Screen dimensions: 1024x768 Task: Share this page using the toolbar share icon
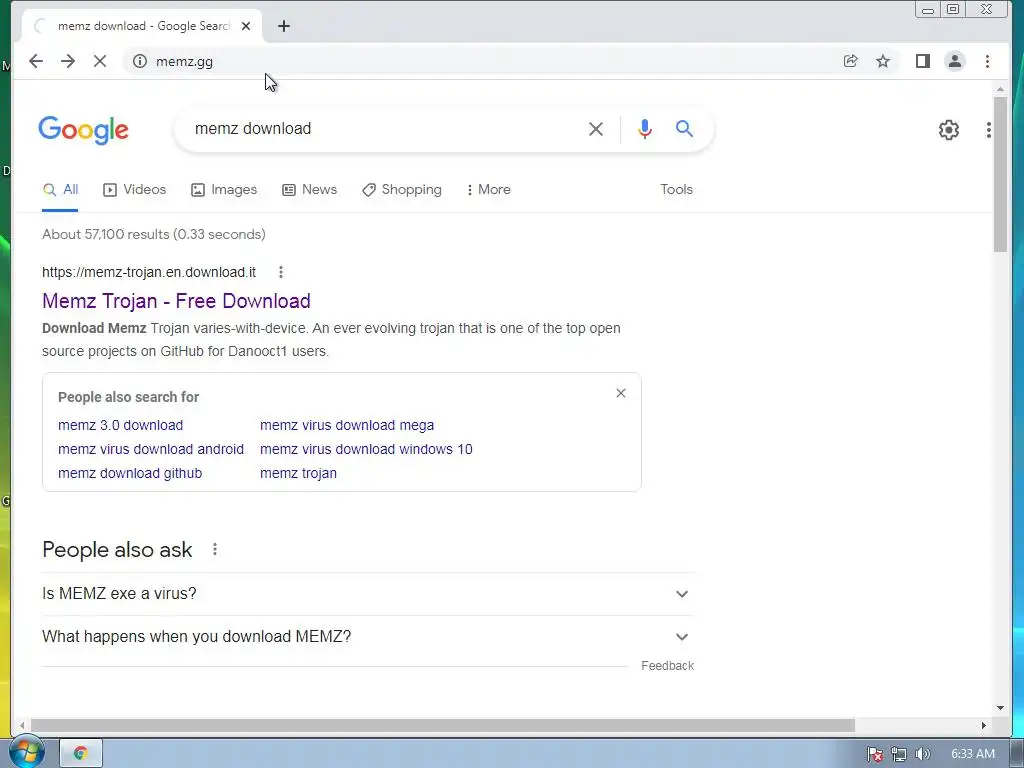pos(850,61)
